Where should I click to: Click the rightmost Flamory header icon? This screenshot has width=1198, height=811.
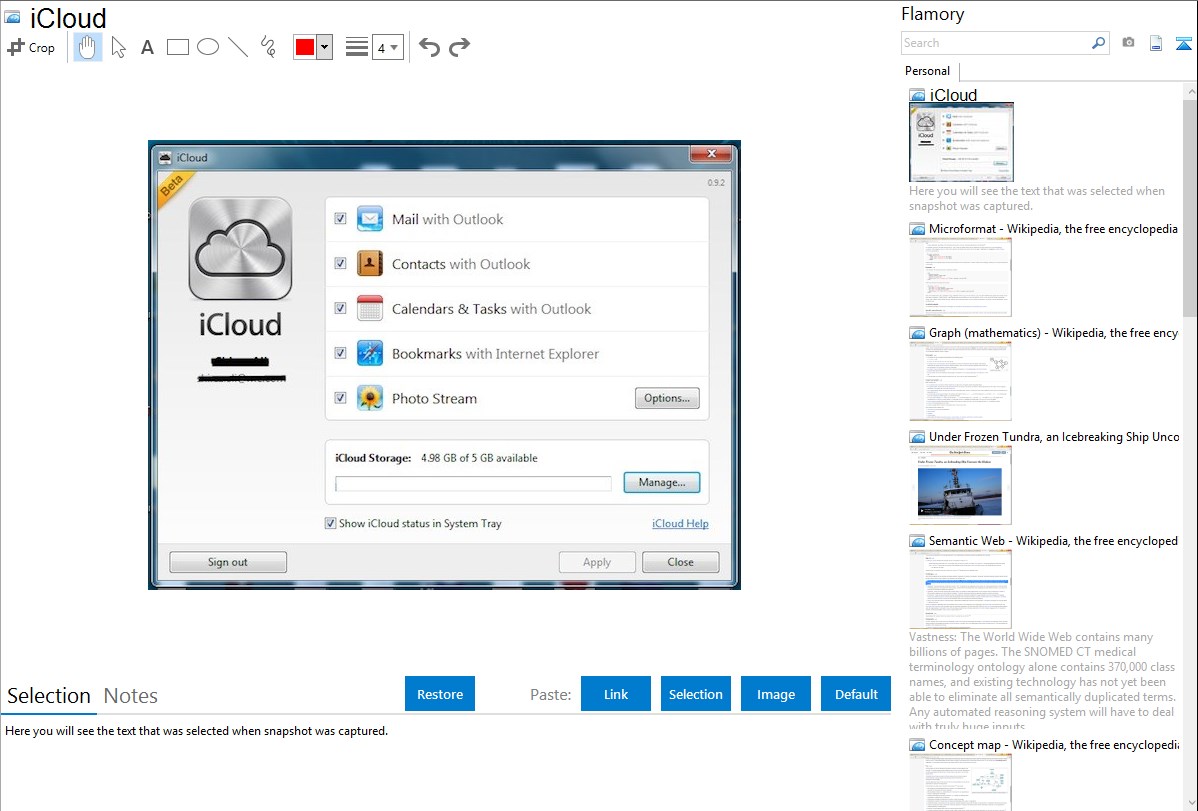tap(1183, 44)
